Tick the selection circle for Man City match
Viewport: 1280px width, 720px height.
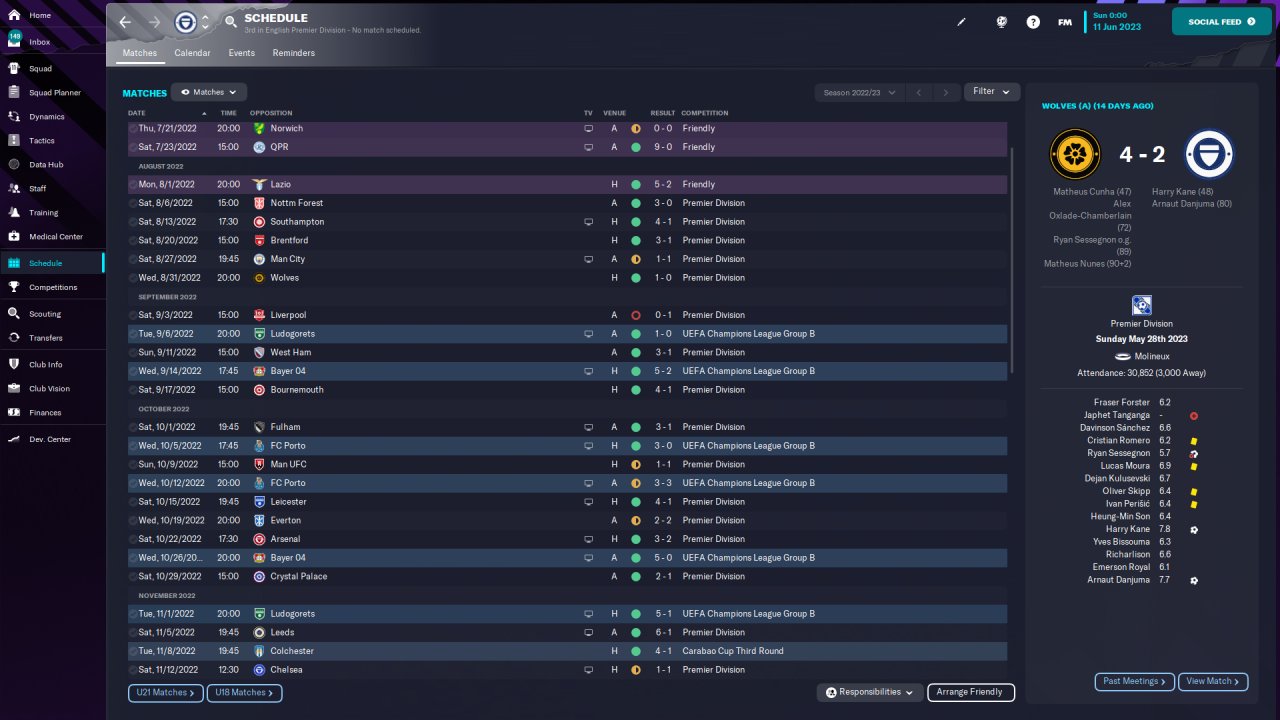tap(133, 259)
